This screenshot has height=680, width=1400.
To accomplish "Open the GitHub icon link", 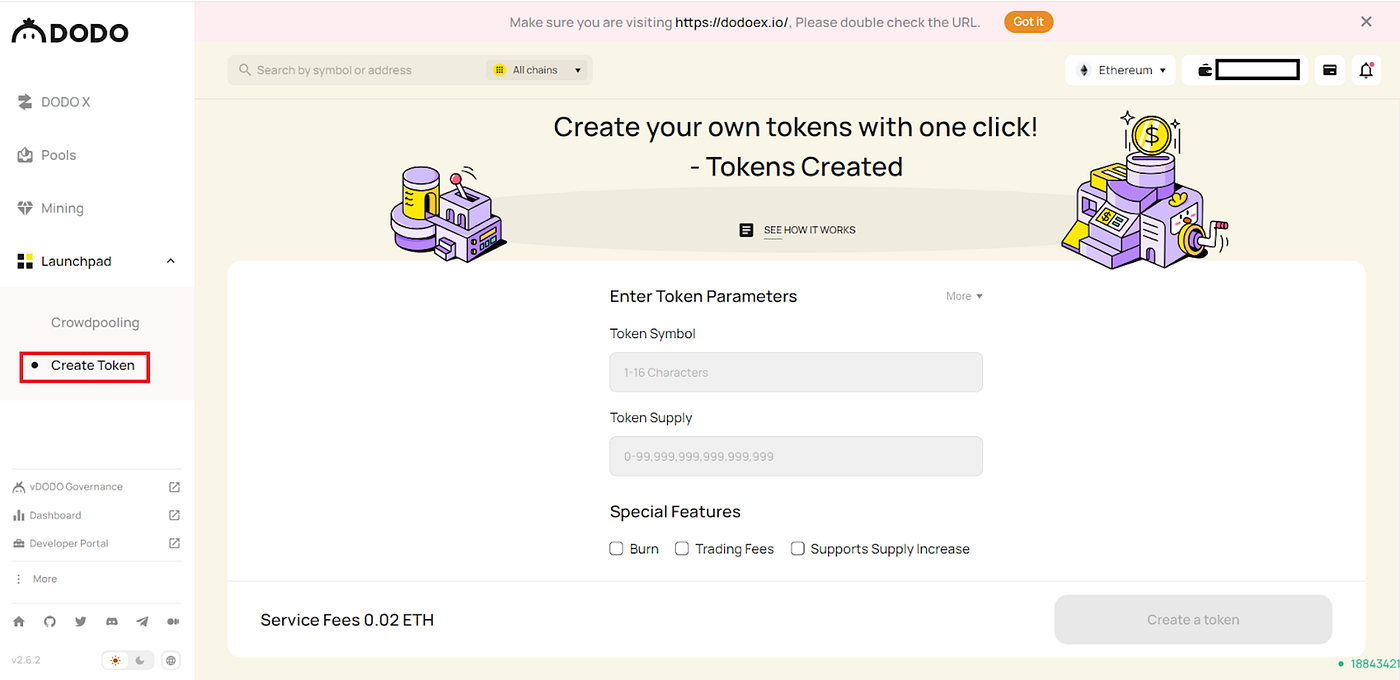I will pyautogui.click(x=50, y=621).
